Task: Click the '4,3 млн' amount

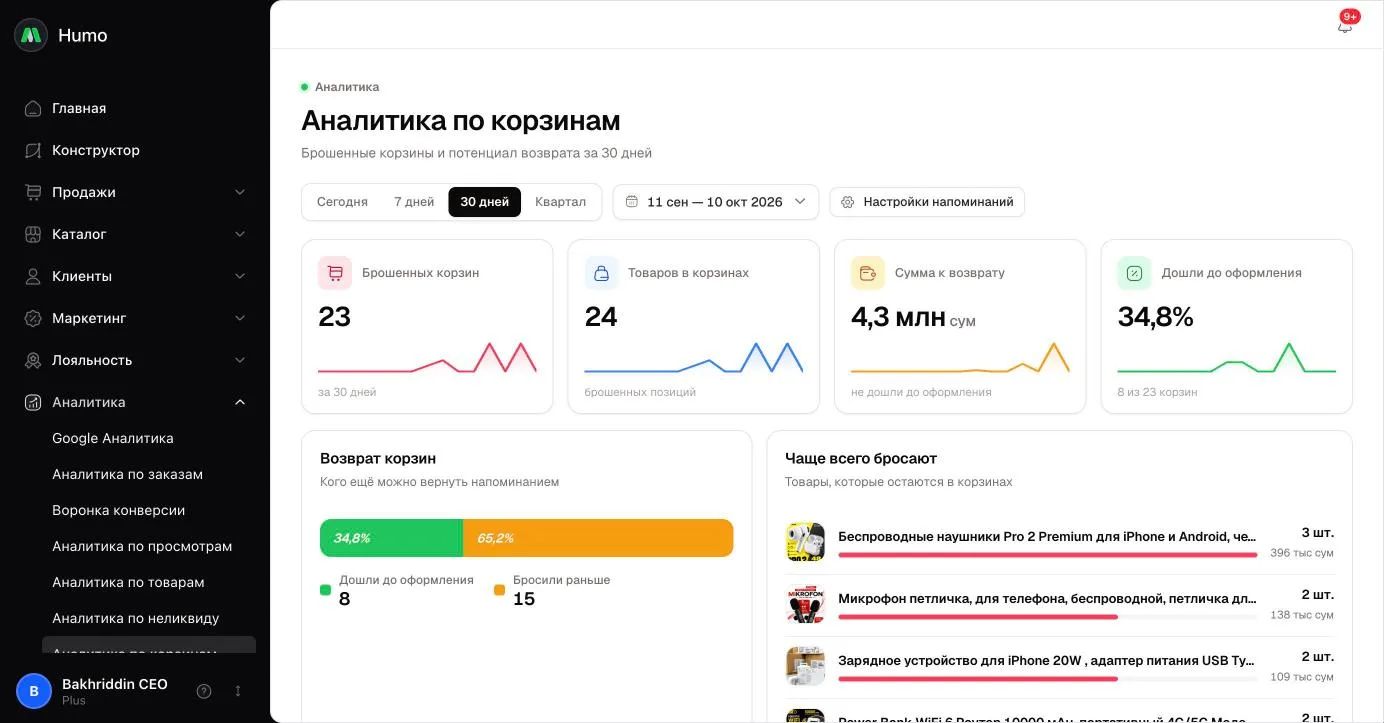Action: pos(898,317)
